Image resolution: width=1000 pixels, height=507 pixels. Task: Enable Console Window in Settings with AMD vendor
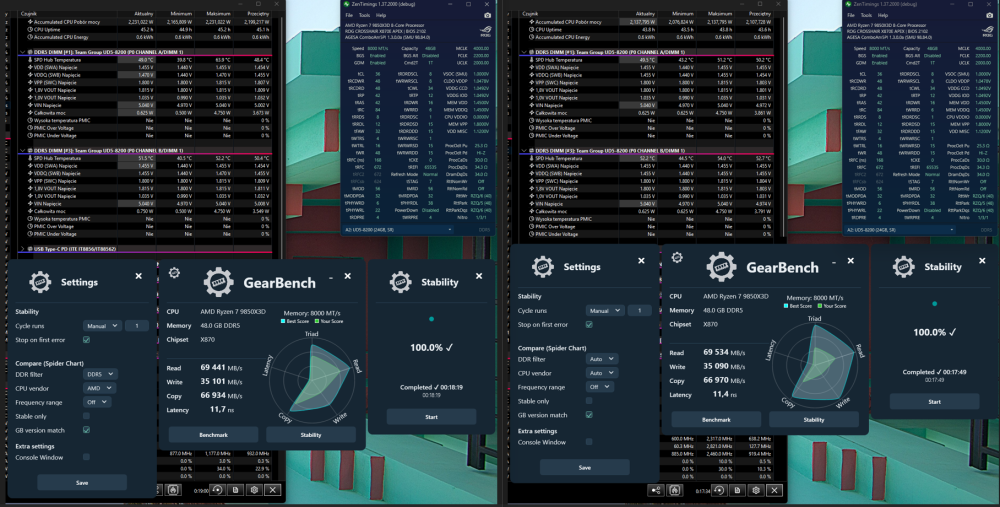pyautogui.click(x=86, y=457)
